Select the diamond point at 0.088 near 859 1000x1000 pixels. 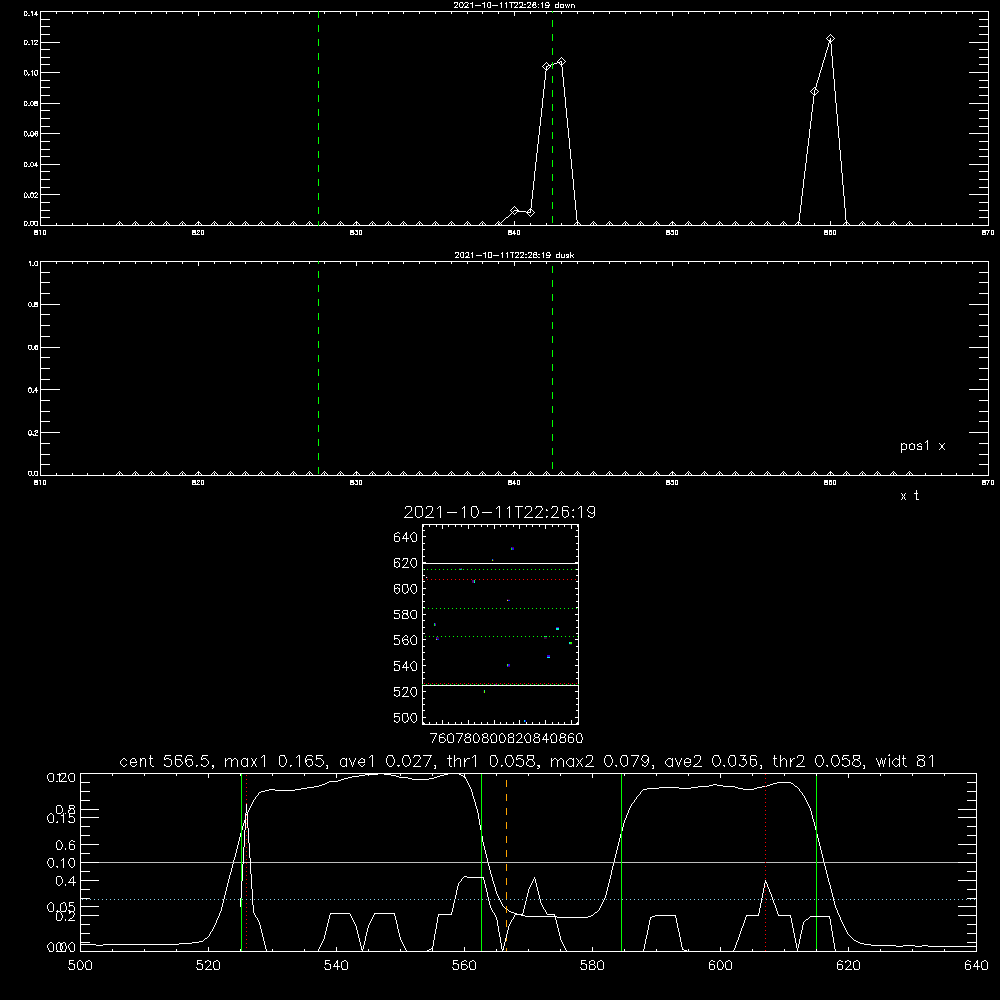pyautogui.click(x=814, y=92)
